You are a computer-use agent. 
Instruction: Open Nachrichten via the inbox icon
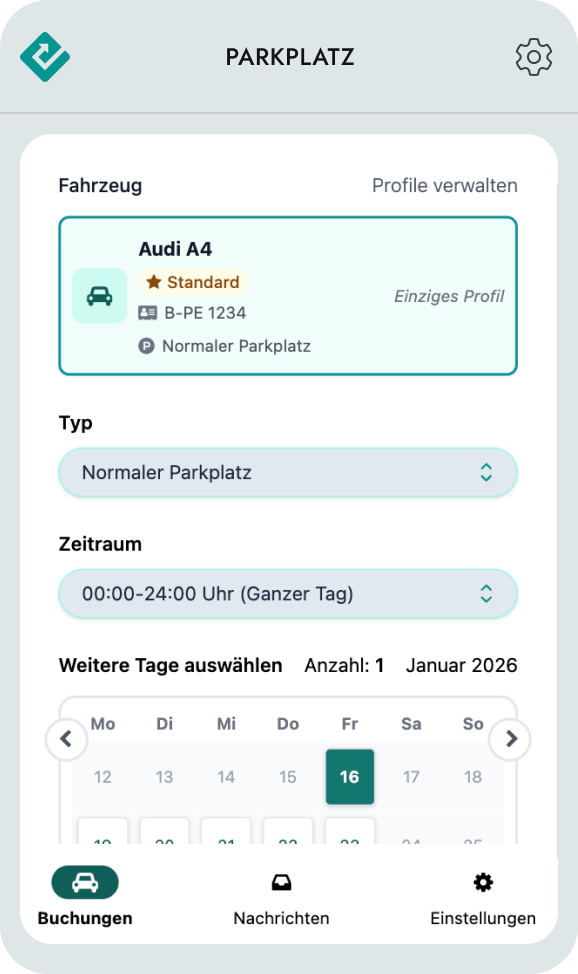[281, 881]
